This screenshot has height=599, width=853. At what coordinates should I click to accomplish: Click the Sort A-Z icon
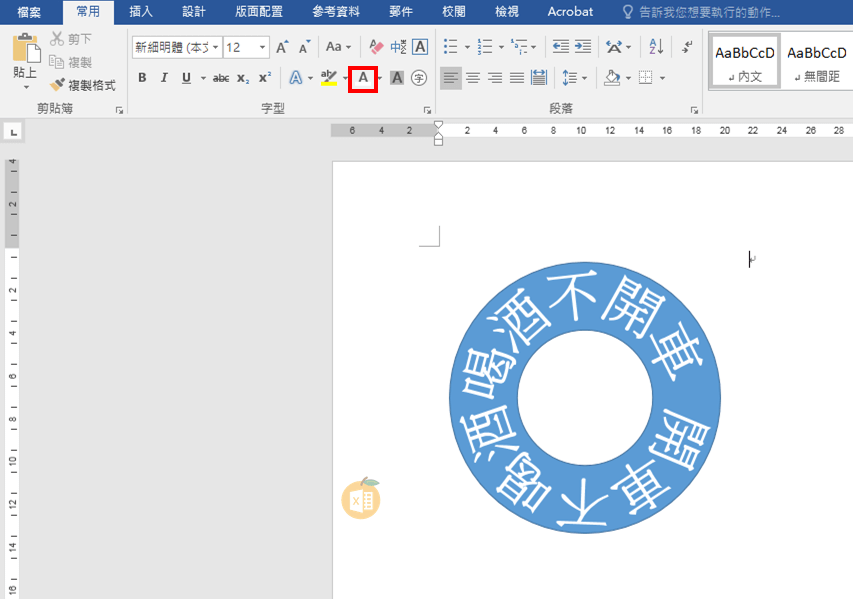656,47
